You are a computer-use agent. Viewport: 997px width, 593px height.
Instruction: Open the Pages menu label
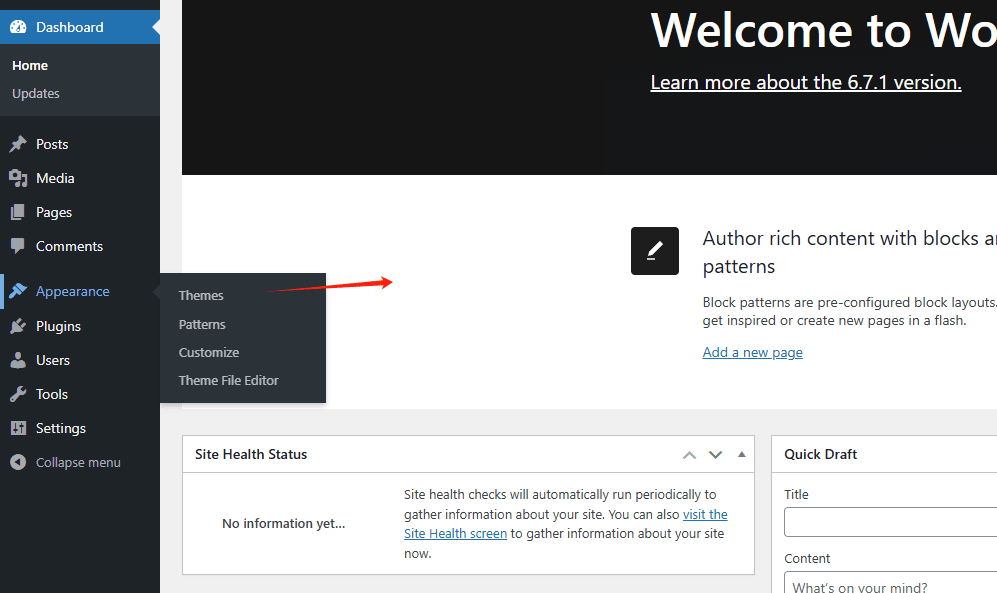[x=54, y=212]
